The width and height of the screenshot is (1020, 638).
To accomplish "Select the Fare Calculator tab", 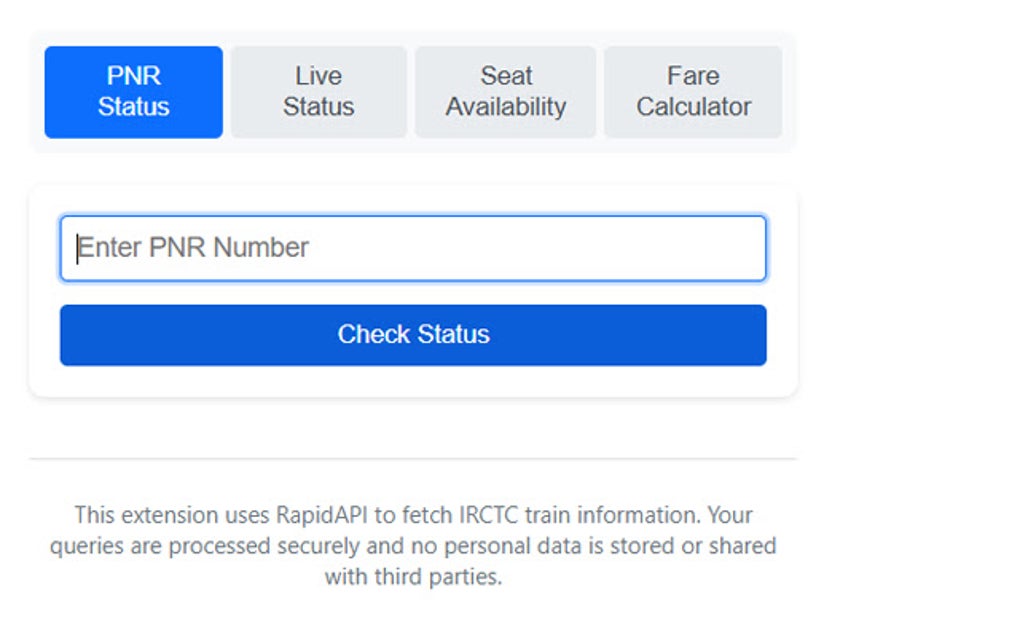I will 693,91.
